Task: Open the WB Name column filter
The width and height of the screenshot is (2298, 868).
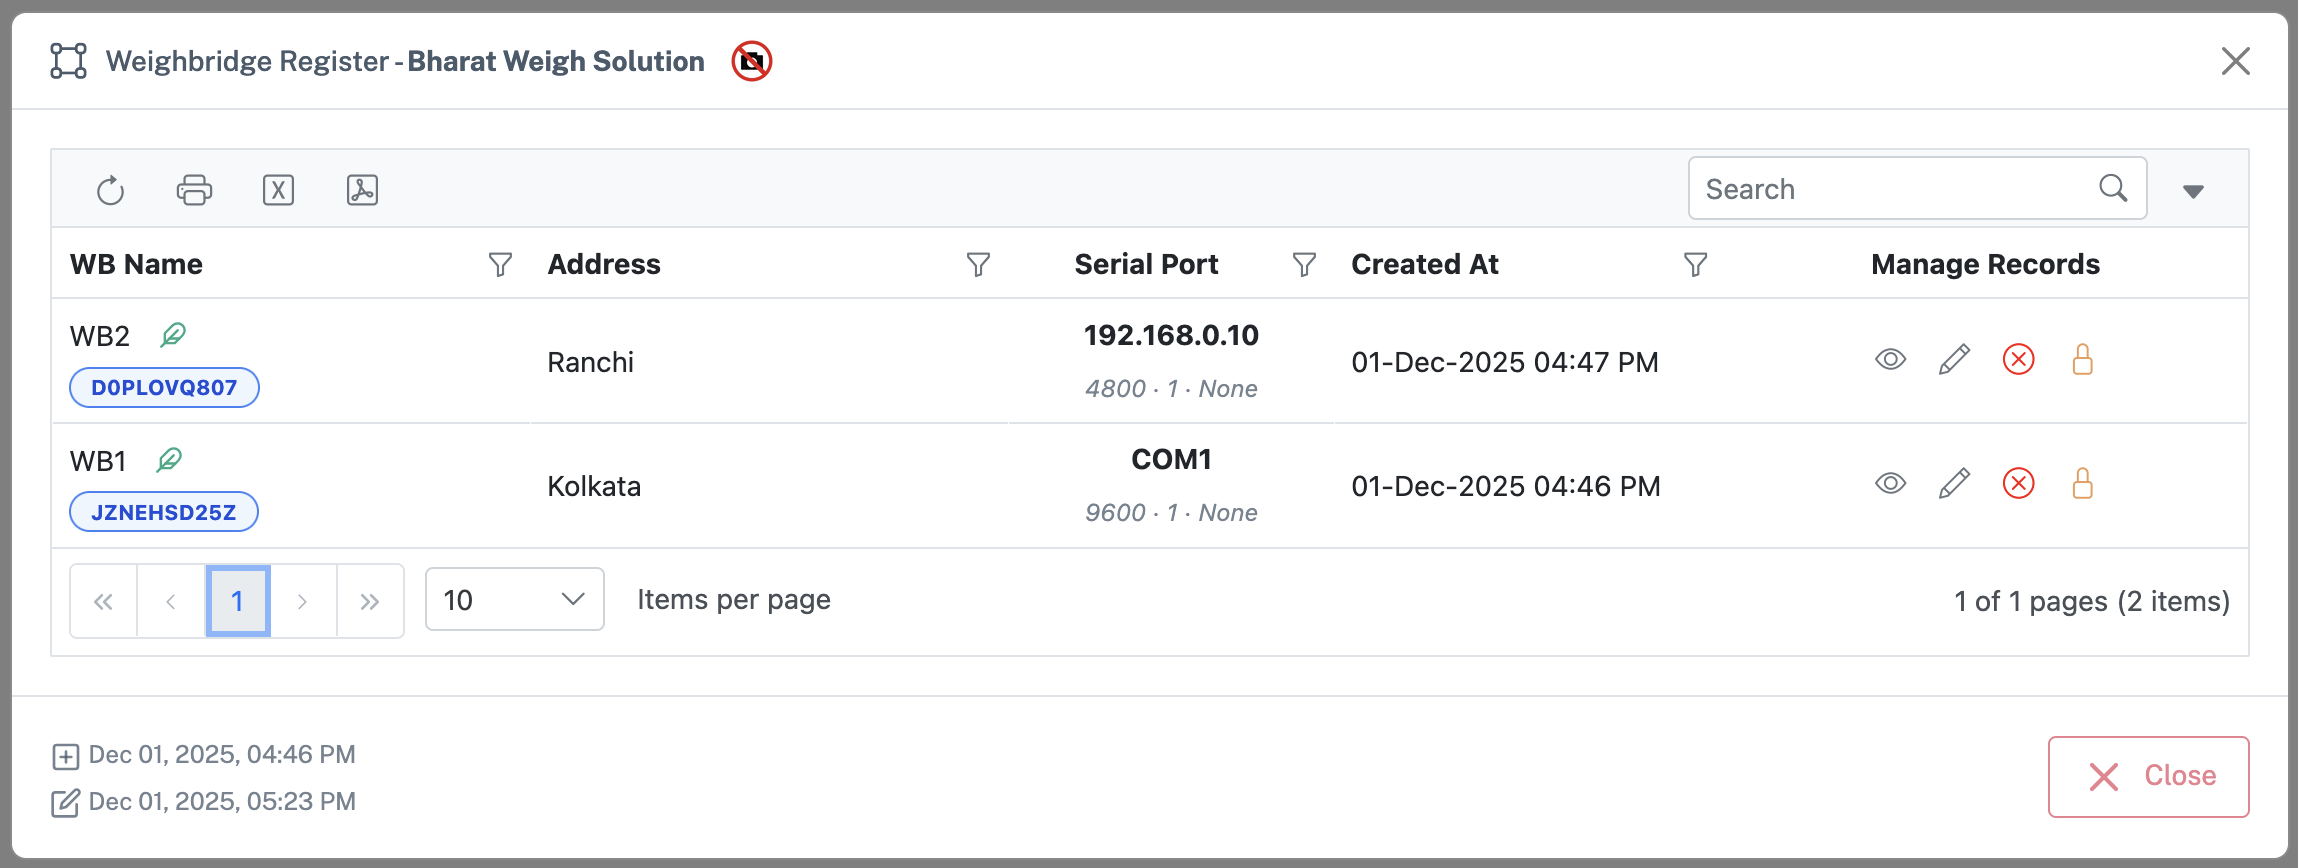Action: tap(500, 265)
